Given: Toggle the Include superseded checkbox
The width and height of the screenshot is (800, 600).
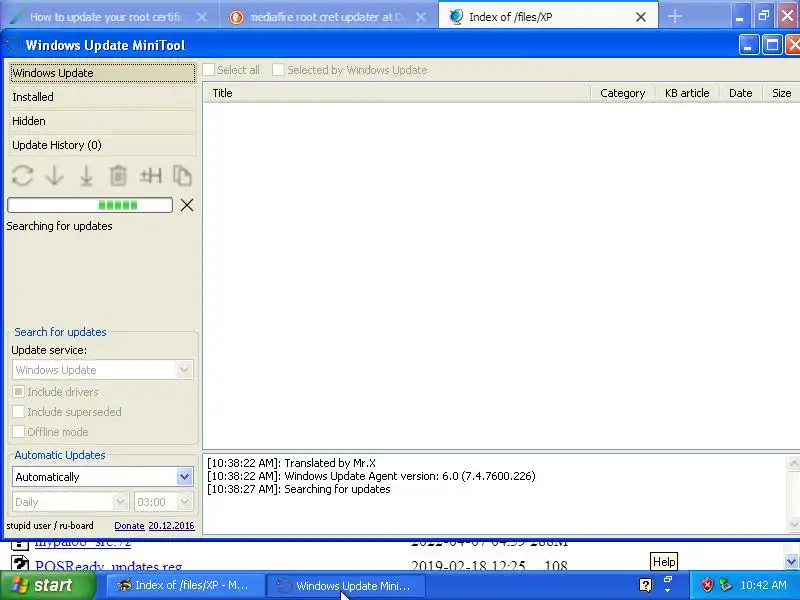Looking at the screenshot, I should pos(18,412).
